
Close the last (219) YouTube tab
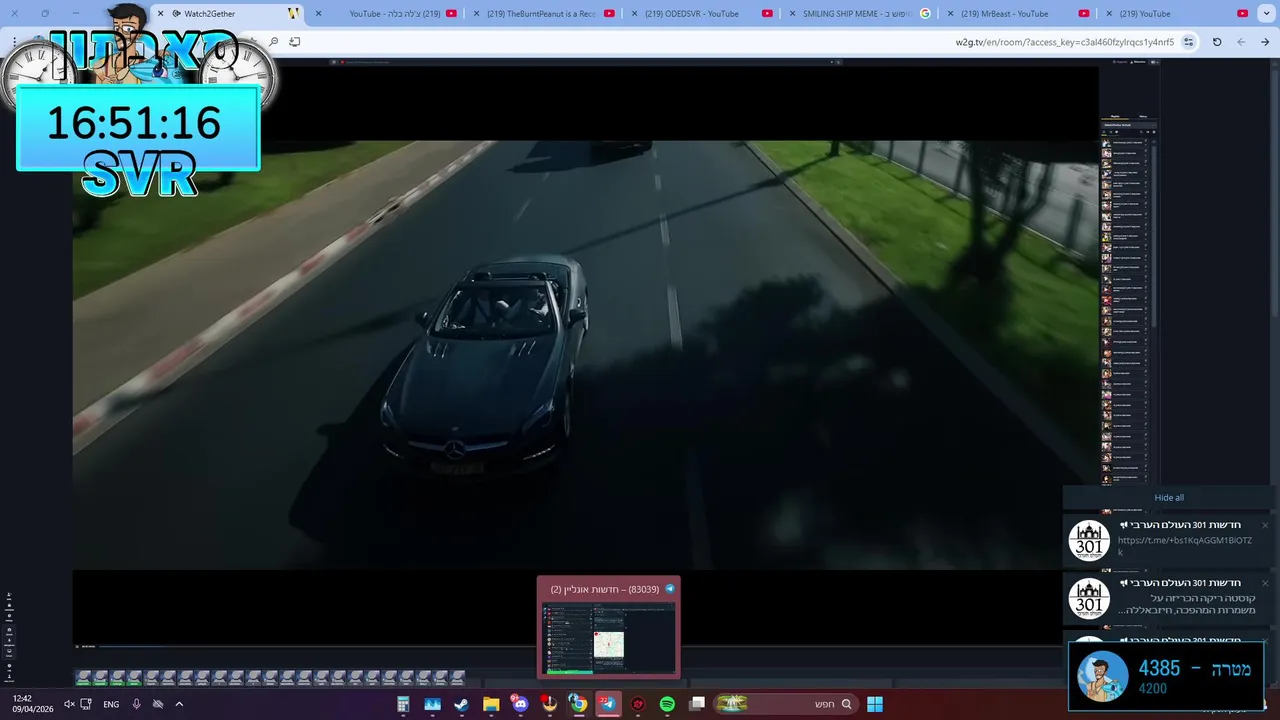click(x=1109, y=14)
